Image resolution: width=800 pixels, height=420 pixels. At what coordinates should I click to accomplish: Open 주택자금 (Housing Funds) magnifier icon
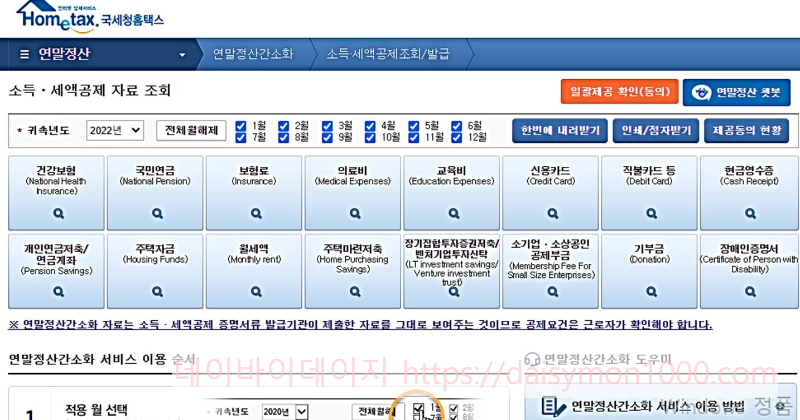[157, 291]
